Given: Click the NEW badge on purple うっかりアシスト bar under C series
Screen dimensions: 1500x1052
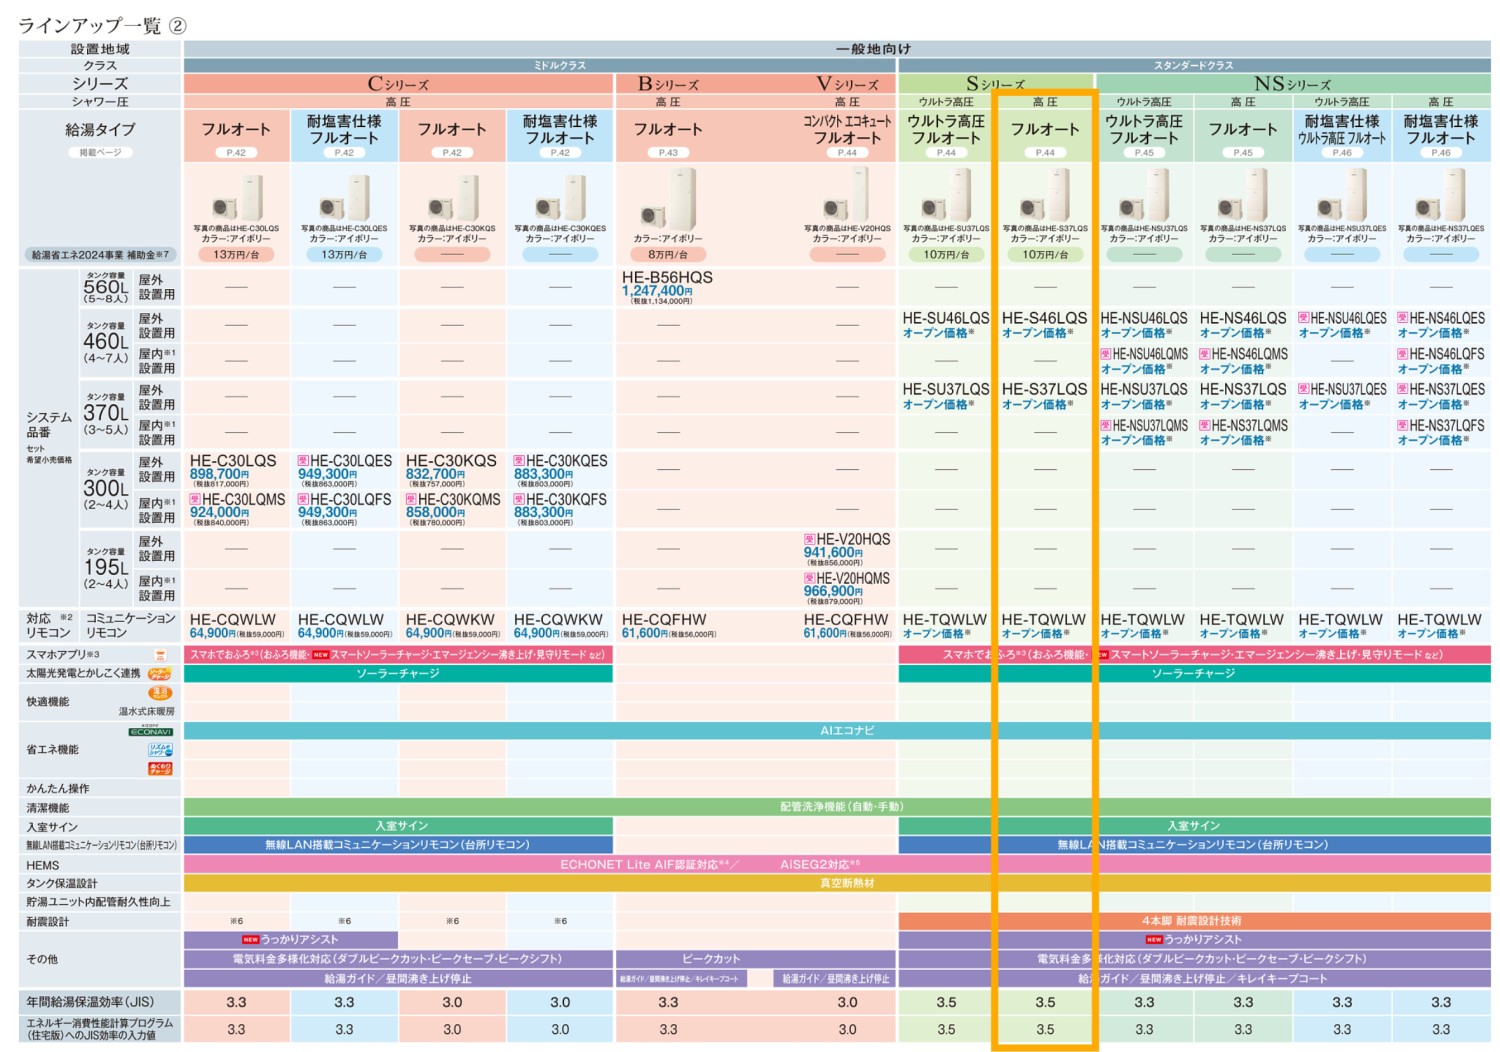Looking at the screenshot, I should point(250,940).
